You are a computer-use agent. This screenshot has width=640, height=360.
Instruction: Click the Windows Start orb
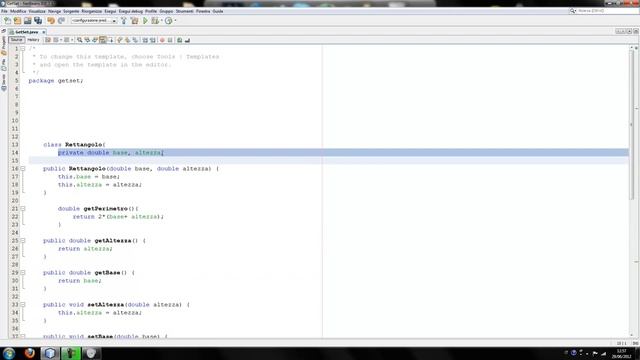(9, 353)
